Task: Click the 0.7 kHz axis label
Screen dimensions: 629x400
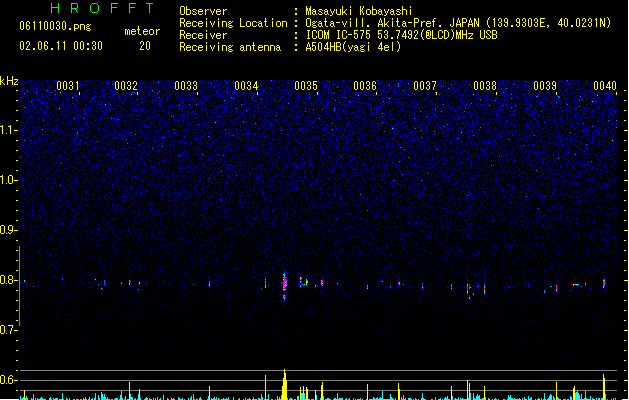Action: (8, 330)
